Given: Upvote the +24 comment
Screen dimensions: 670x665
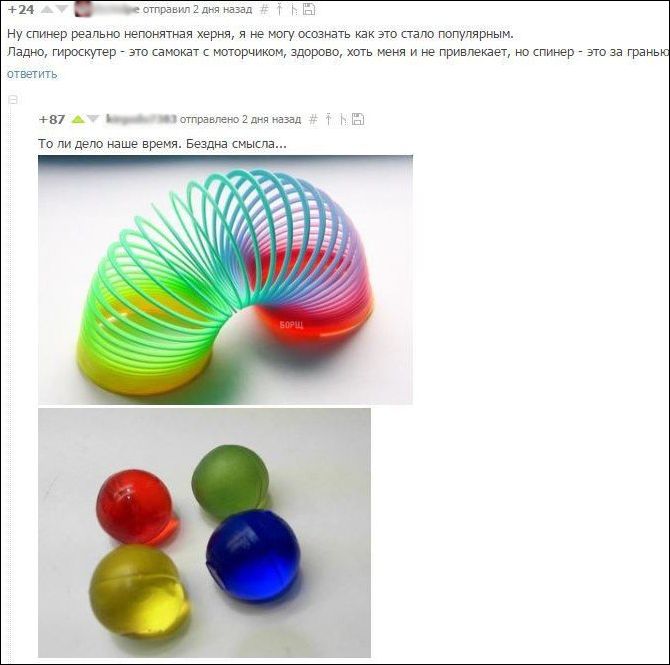Looking at the screenshot, I should point(47,9).
